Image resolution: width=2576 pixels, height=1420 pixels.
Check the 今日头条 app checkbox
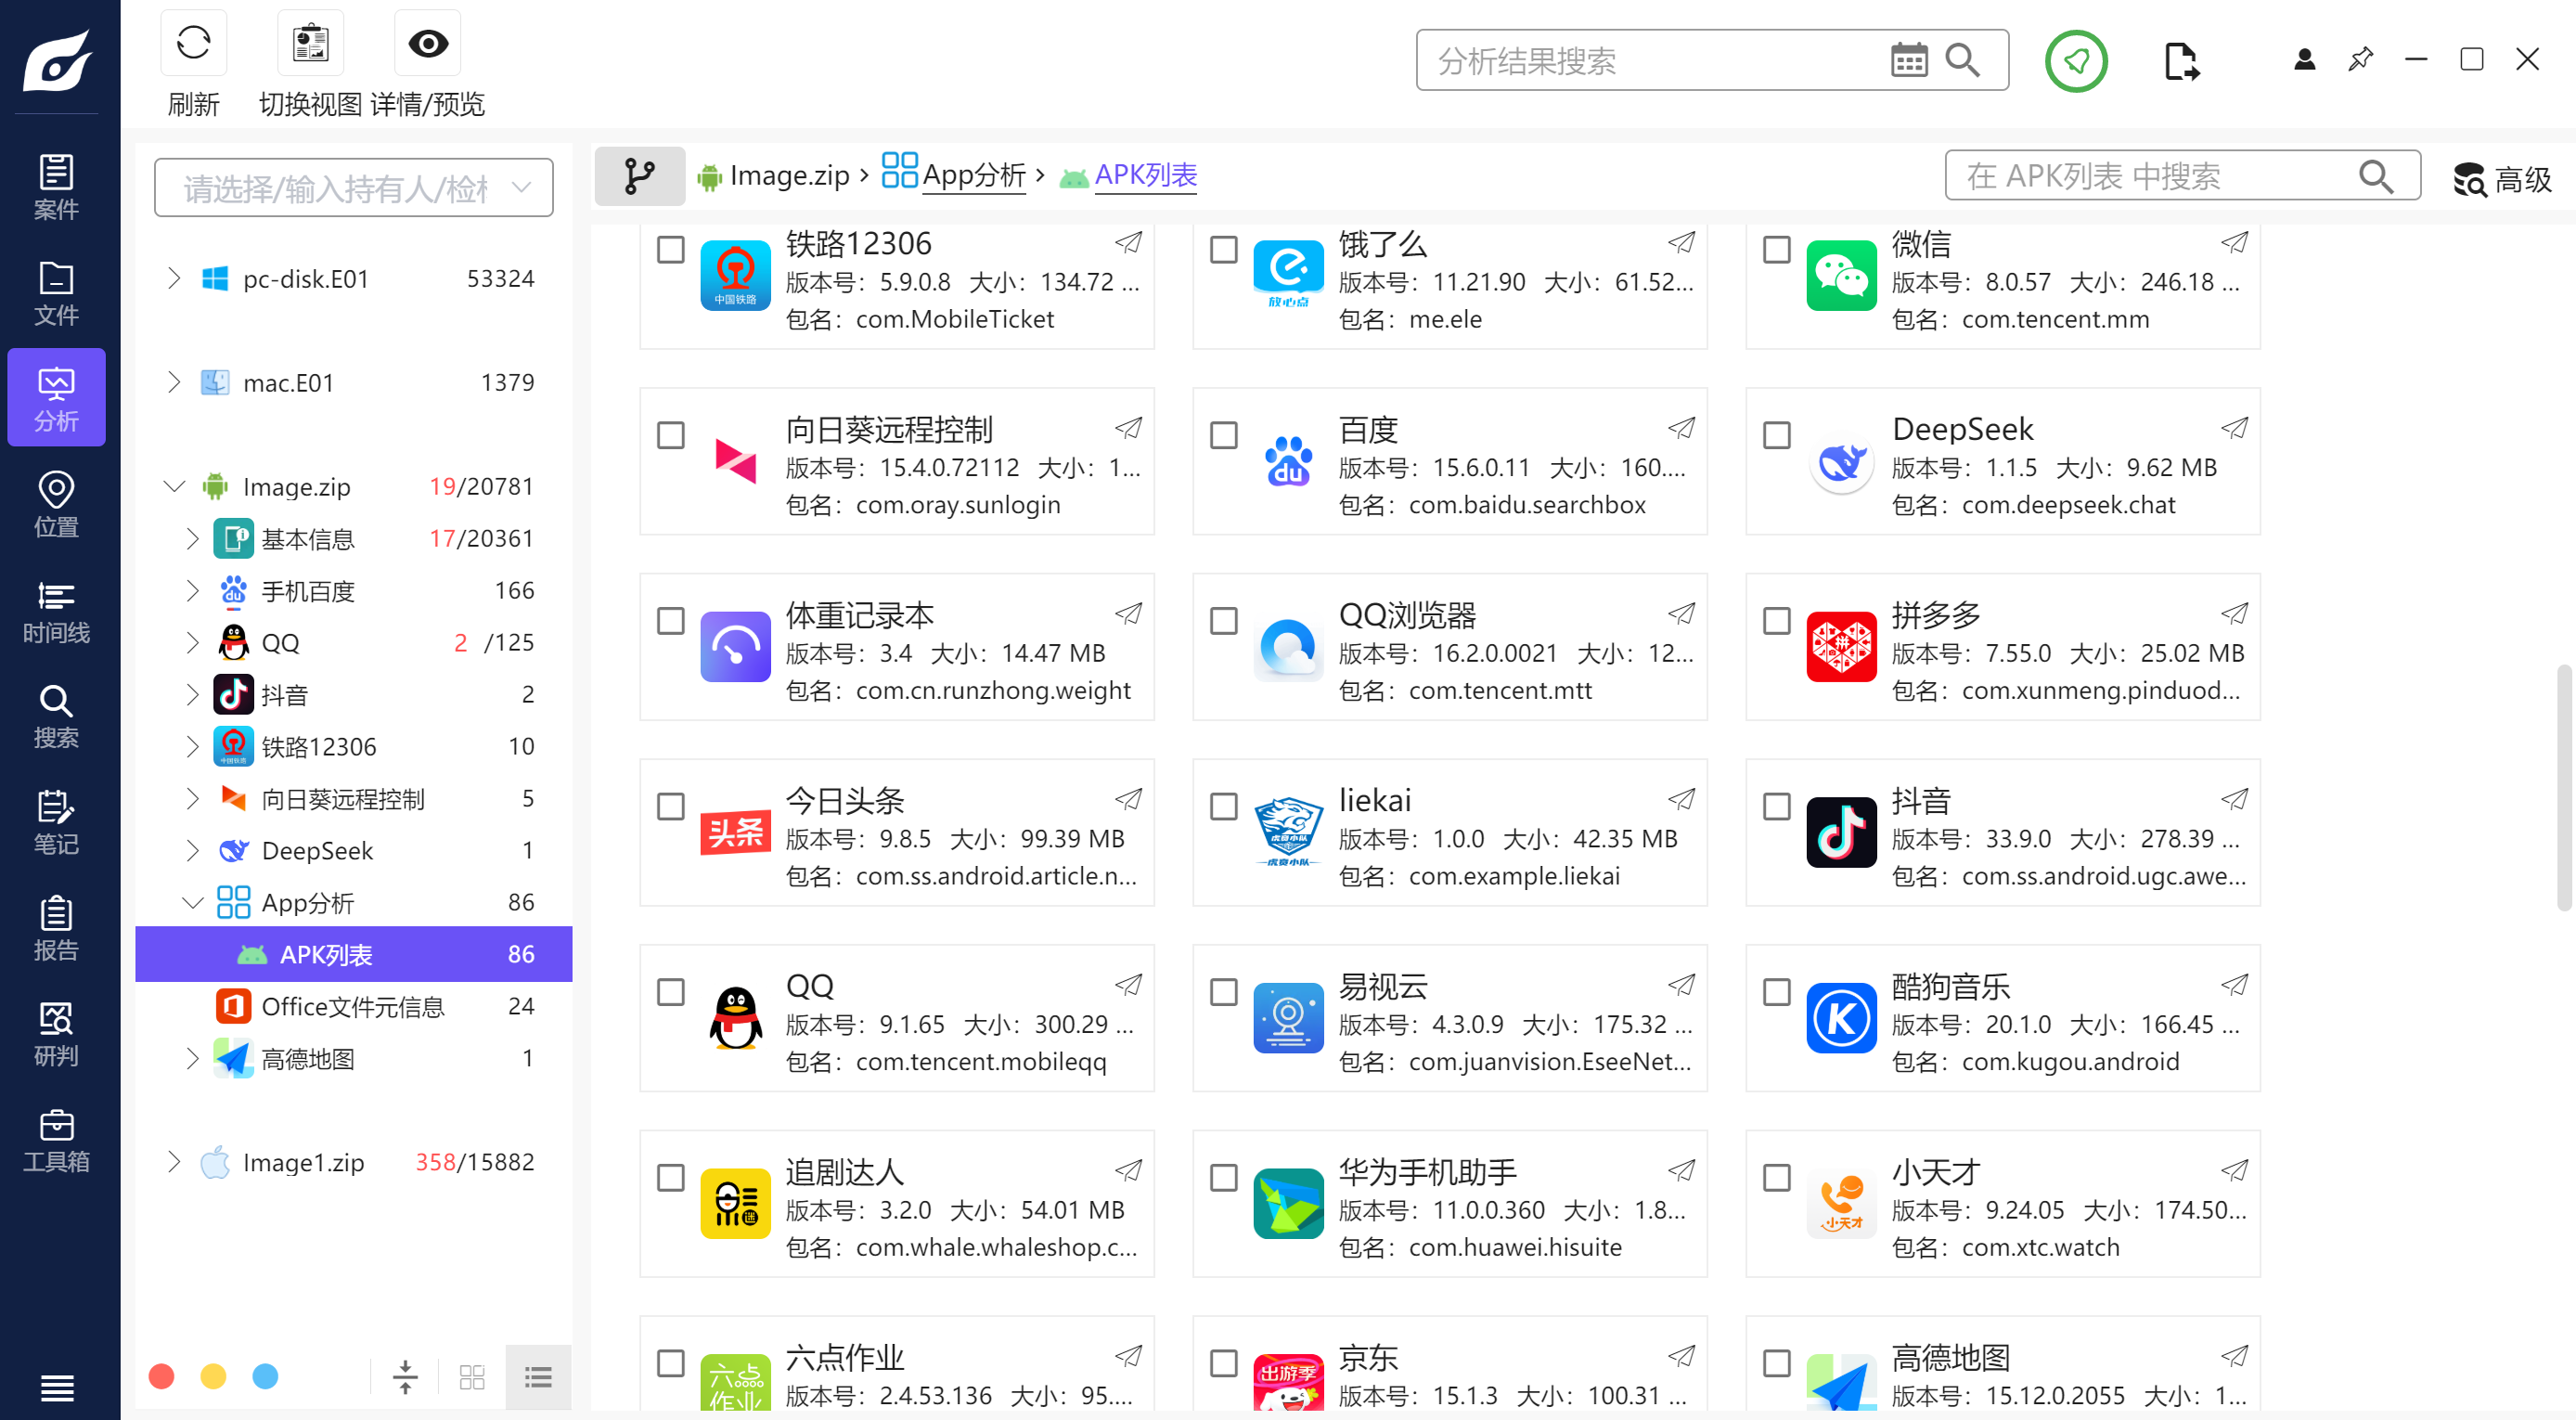pyautogui.click(x=670, y=806)
